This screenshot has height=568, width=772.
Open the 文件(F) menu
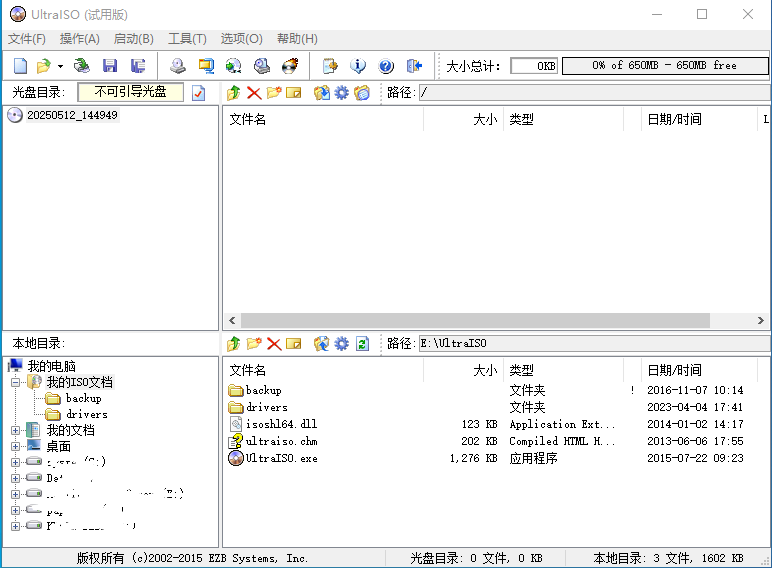pyautogui.click(x=27, y=39)
